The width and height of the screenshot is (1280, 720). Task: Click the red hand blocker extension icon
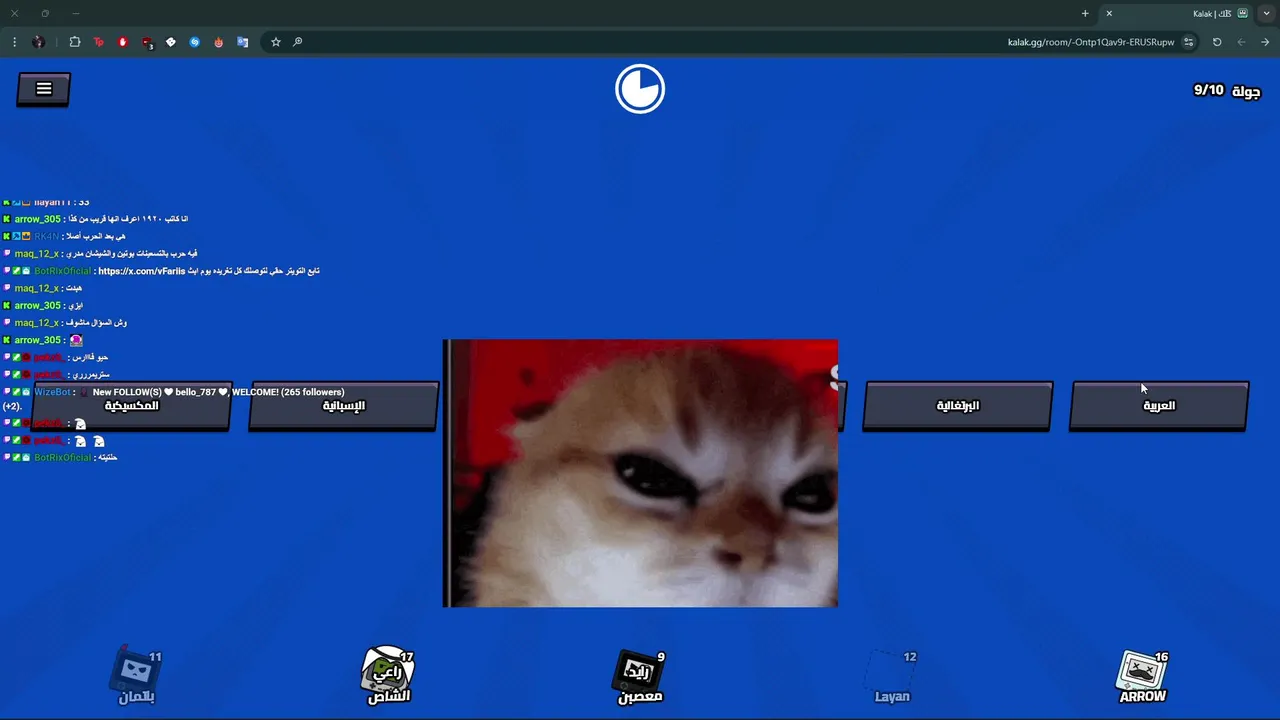coord(123,42)
